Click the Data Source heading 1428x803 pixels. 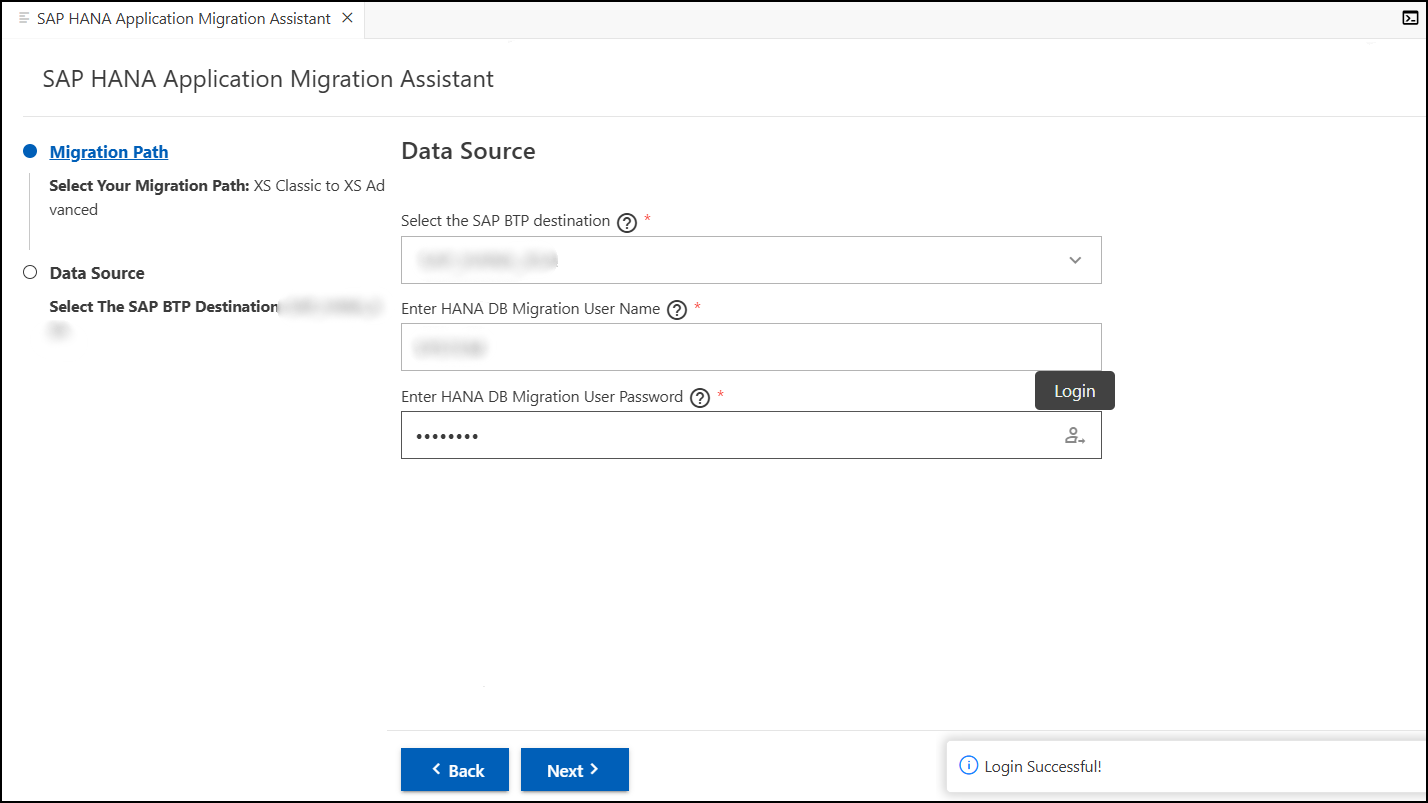468,151
